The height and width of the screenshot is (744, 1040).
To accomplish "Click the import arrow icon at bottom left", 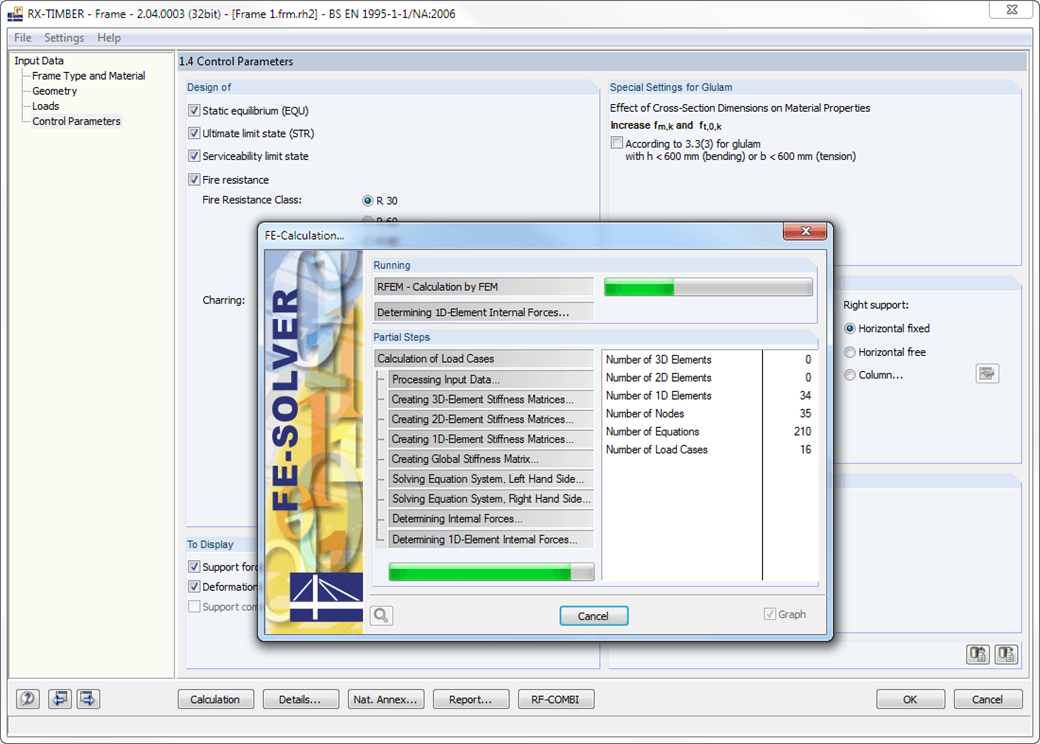I will click(59, 698).
